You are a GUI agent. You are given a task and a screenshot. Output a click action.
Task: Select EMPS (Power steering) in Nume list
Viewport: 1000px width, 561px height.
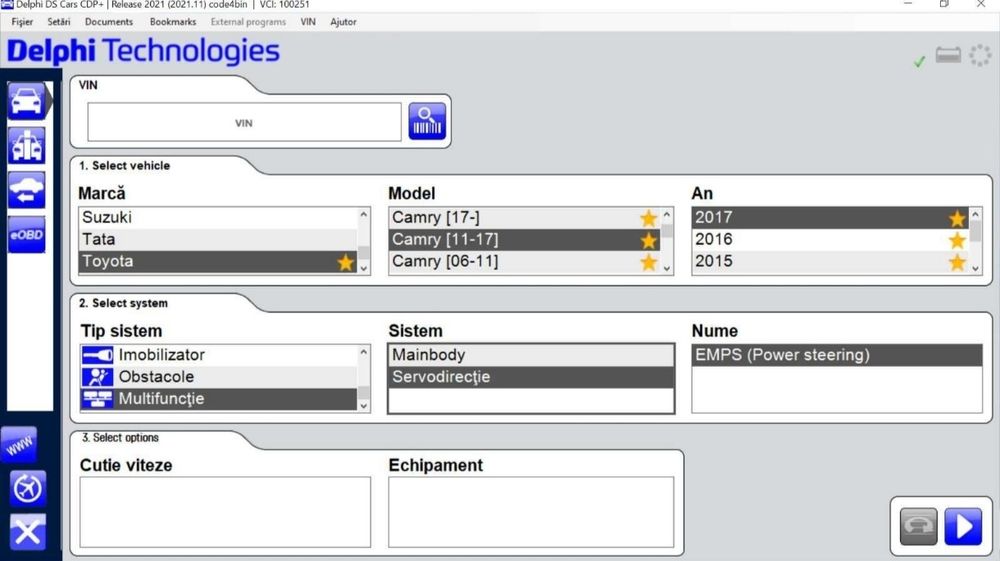point(837,355)
